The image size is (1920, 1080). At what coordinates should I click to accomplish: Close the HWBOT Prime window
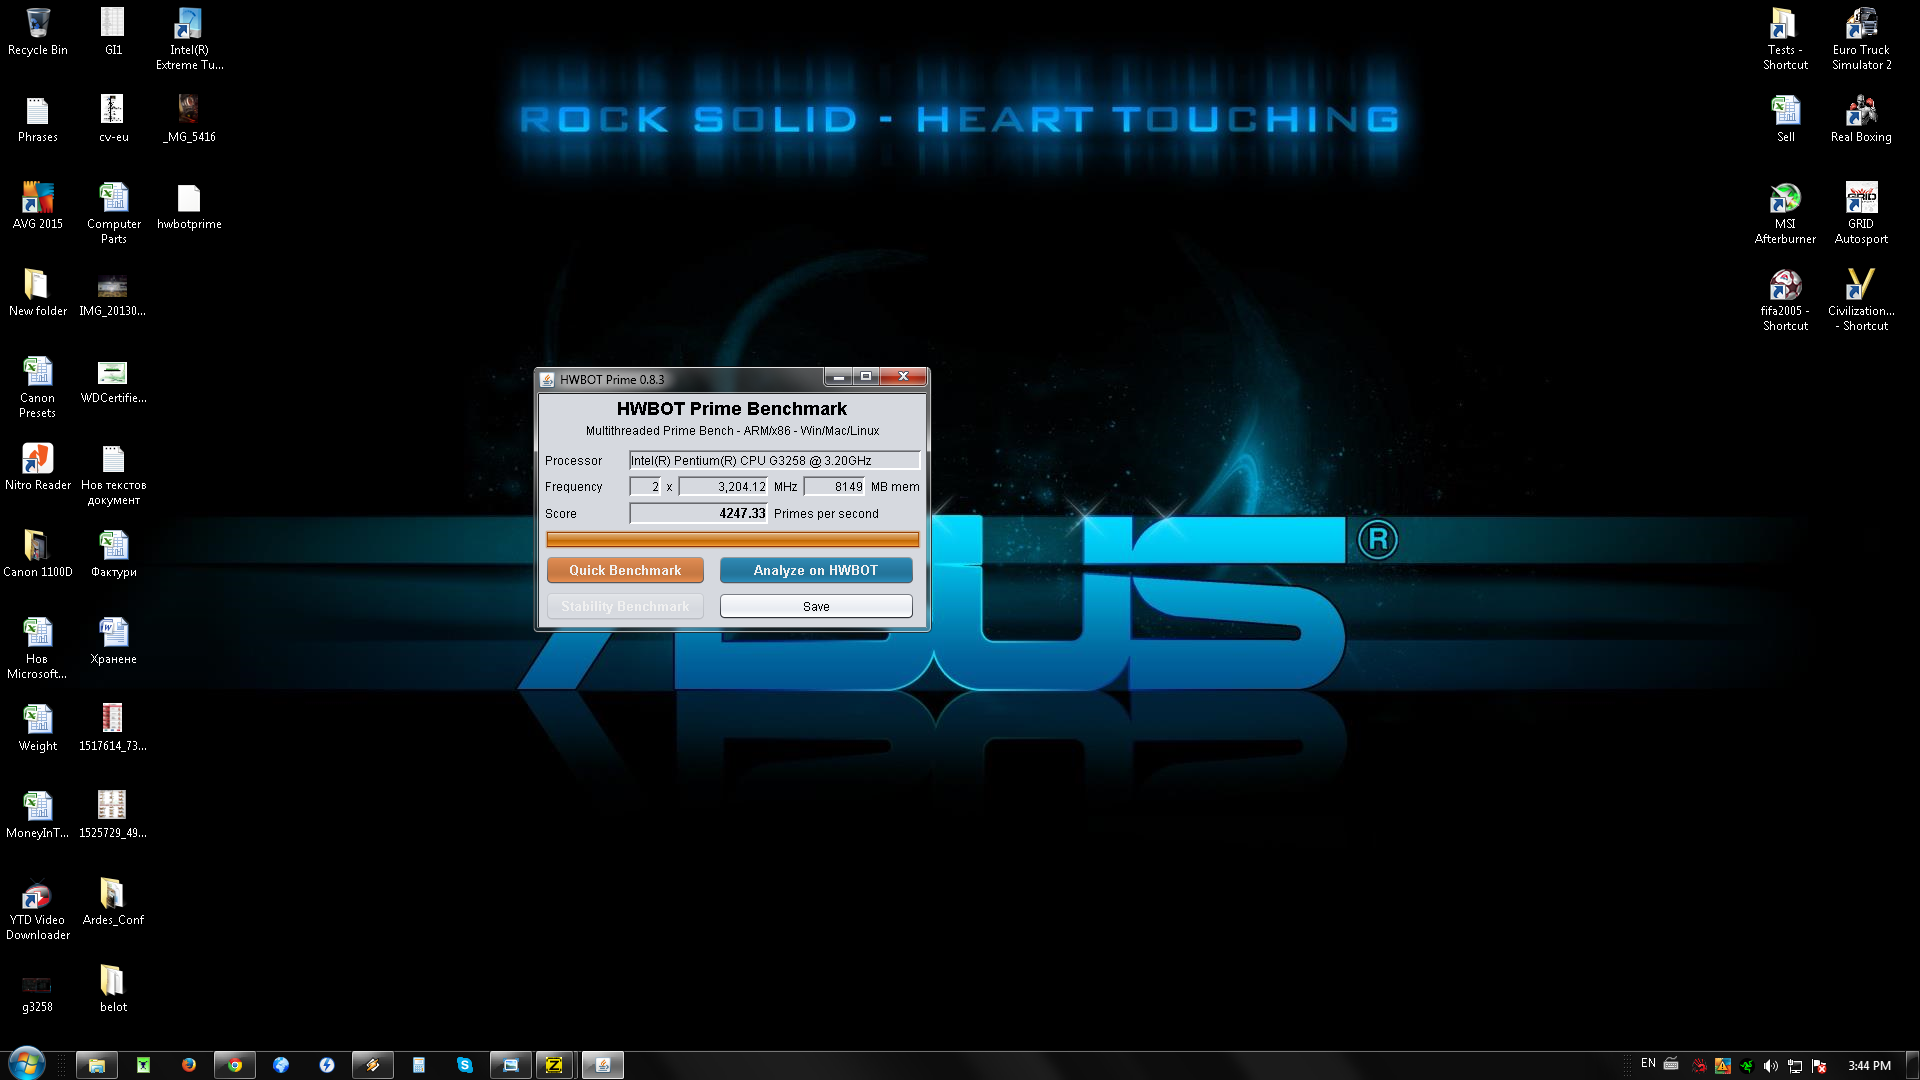(903, 377)
